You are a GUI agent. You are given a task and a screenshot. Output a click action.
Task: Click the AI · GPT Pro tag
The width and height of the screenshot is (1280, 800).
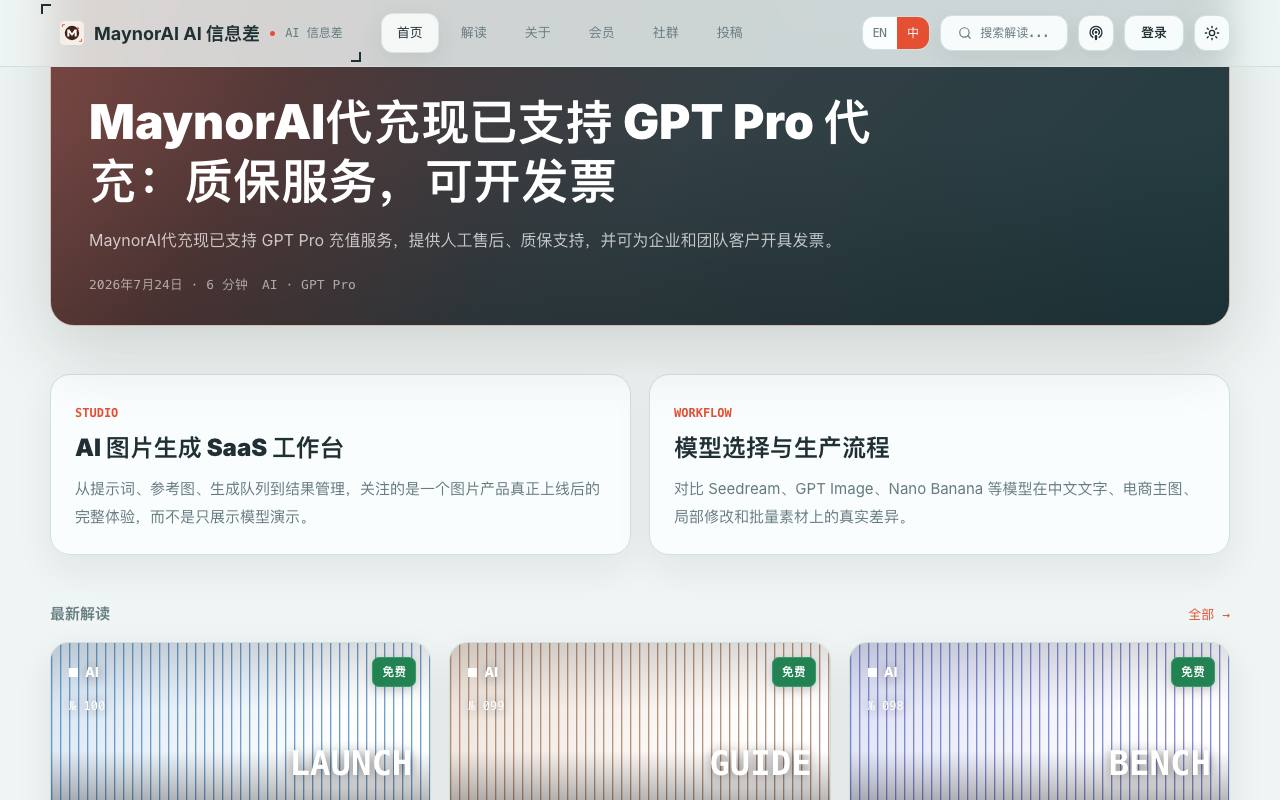click(309, 285)
